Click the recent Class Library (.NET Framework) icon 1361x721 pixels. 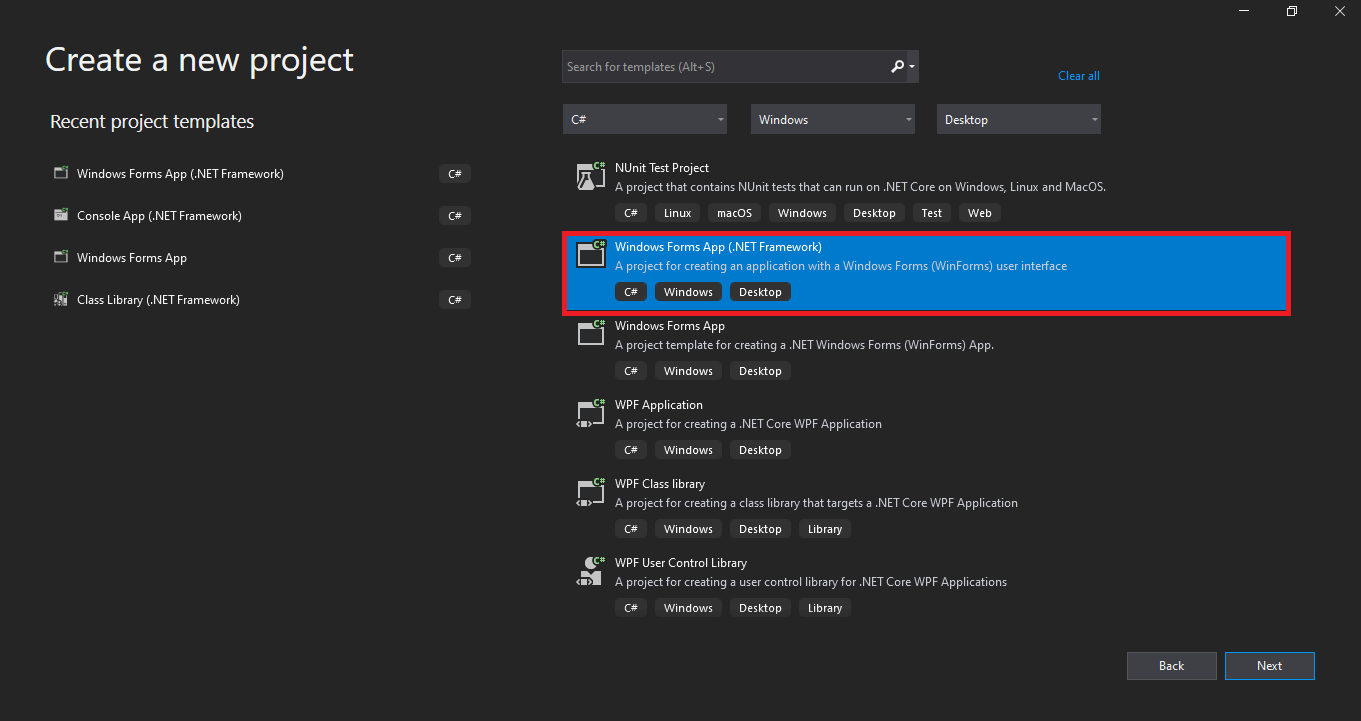pyautogui.click(x=61, y=300)
